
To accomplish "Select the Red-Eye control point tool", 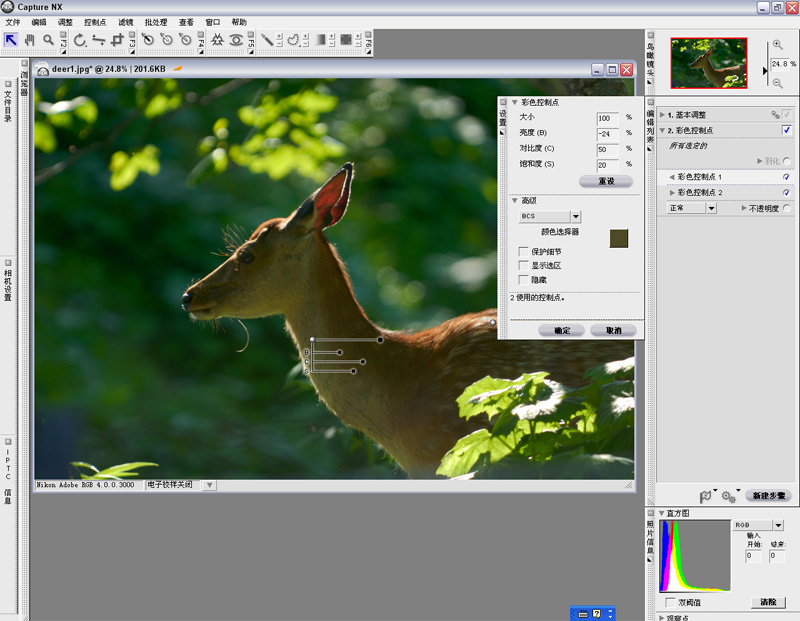I will (236, 40).
